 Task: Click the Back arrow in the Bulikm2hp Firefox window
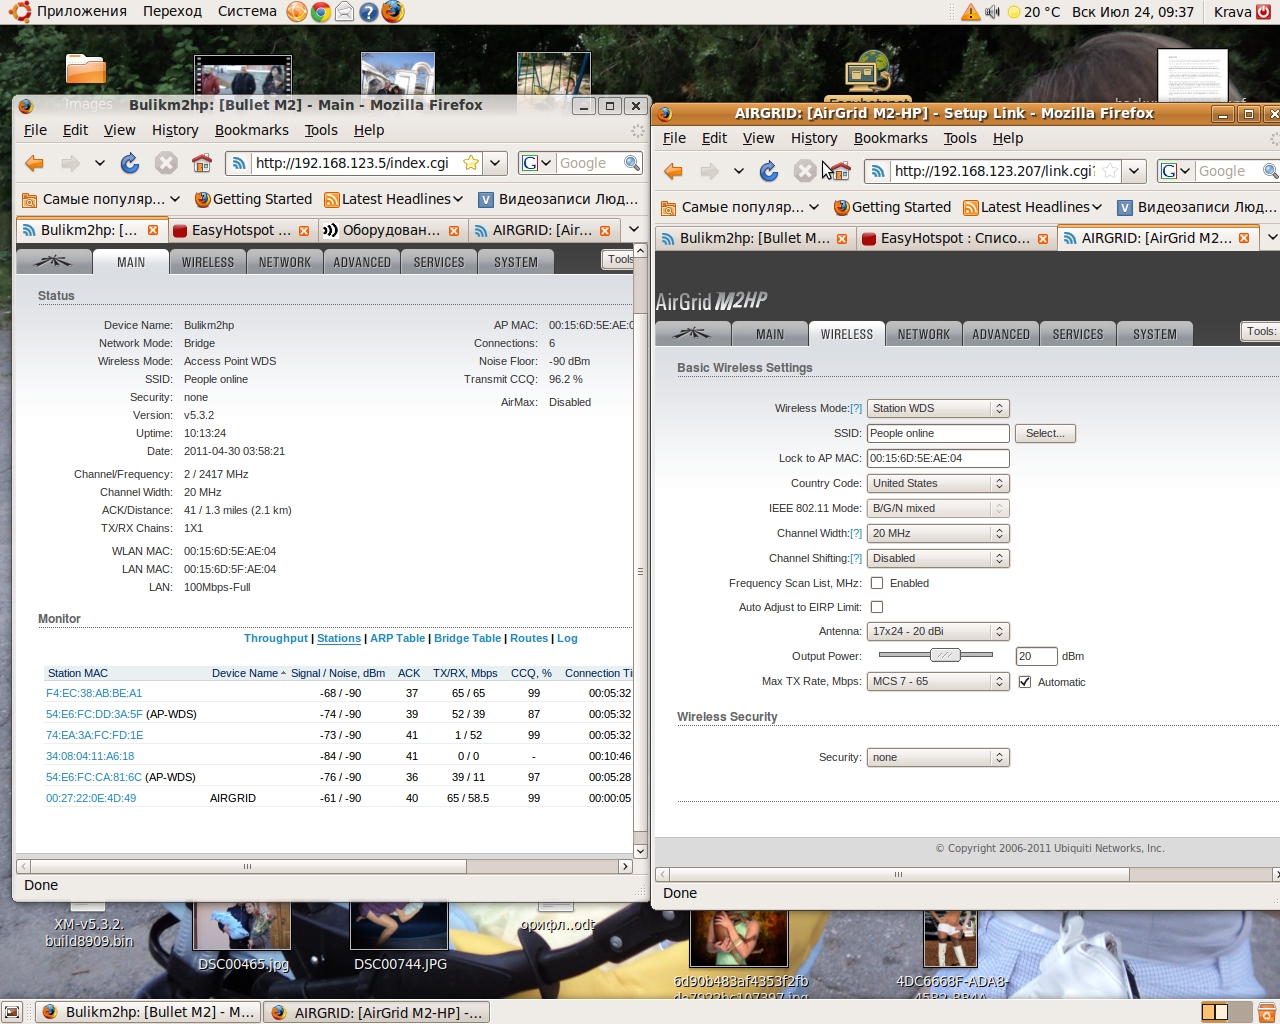[35, 163]
